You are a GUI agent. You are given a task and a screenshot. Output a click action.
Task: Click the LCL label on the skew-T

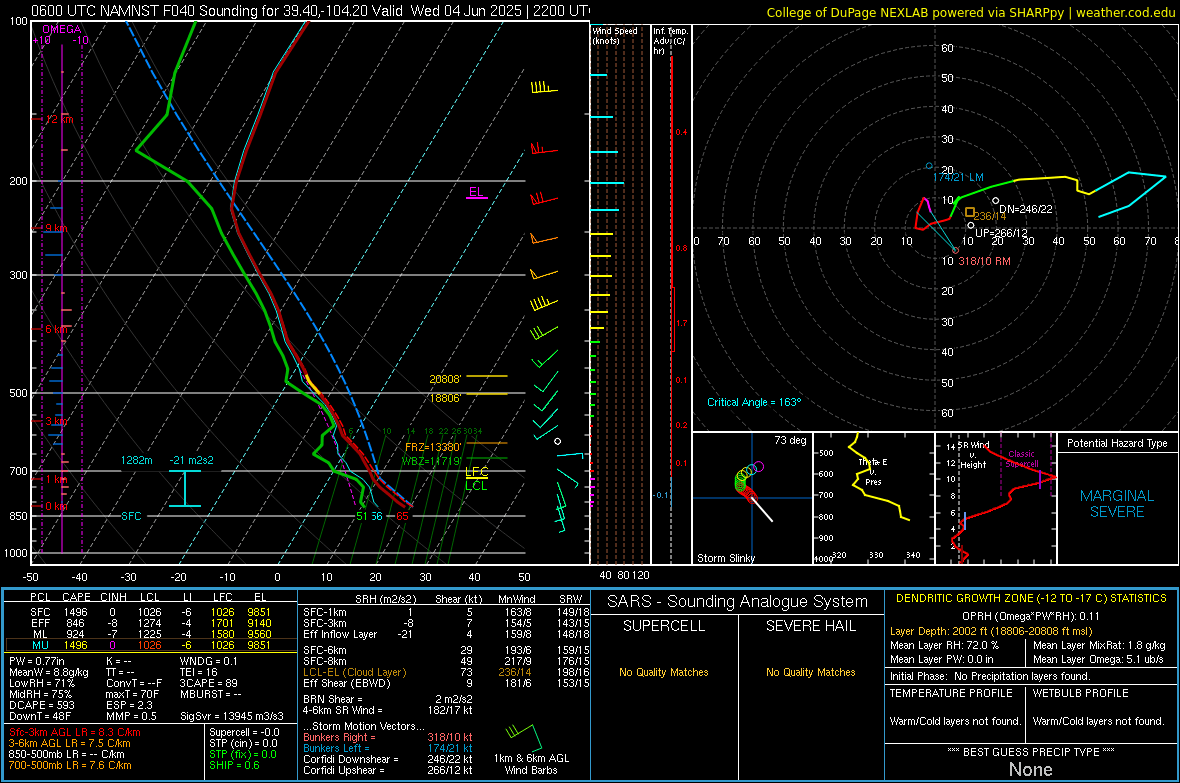pos(476,486)
